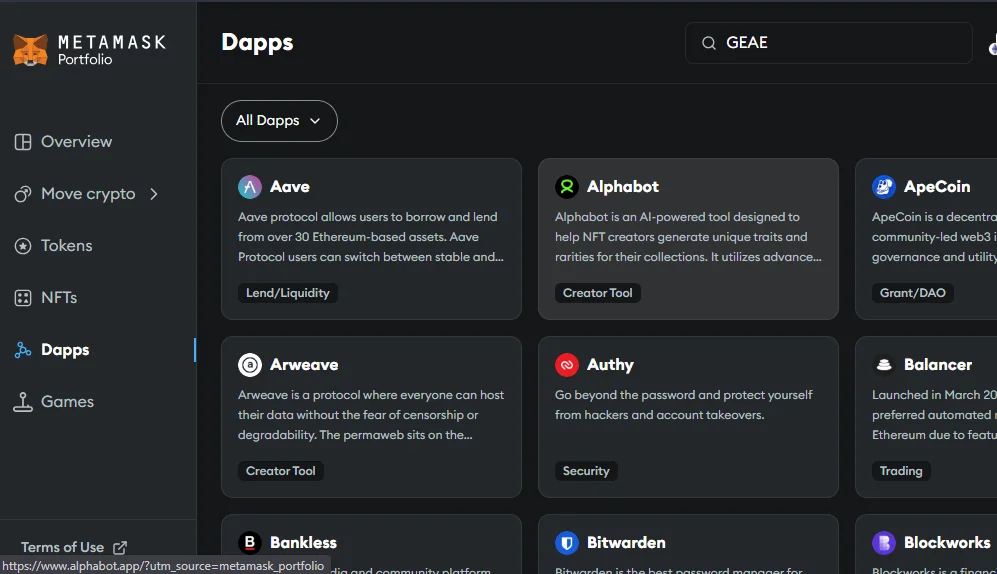The width and height of the screenshot is (997, 574).
Task: Click the Security tag on Authy
Action: 586,471
